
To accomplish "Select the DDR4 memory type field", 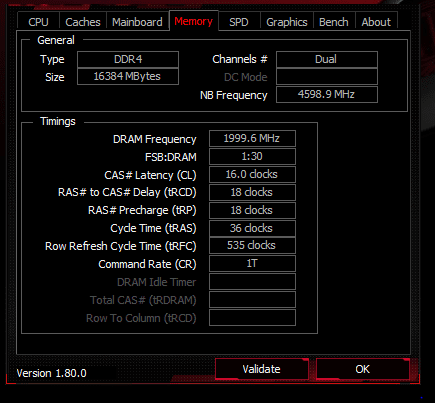I will click(128, 59).
